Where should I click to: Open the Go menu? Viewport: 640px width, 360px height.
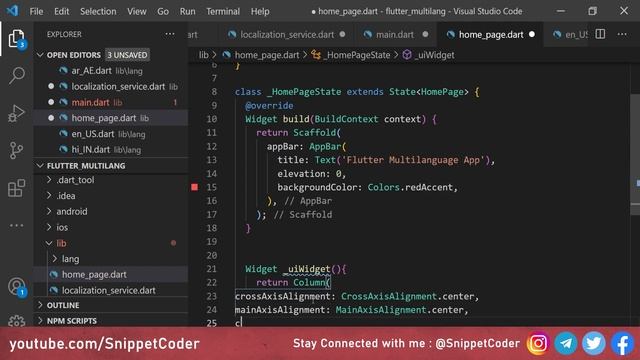click(x=163, y=11)
